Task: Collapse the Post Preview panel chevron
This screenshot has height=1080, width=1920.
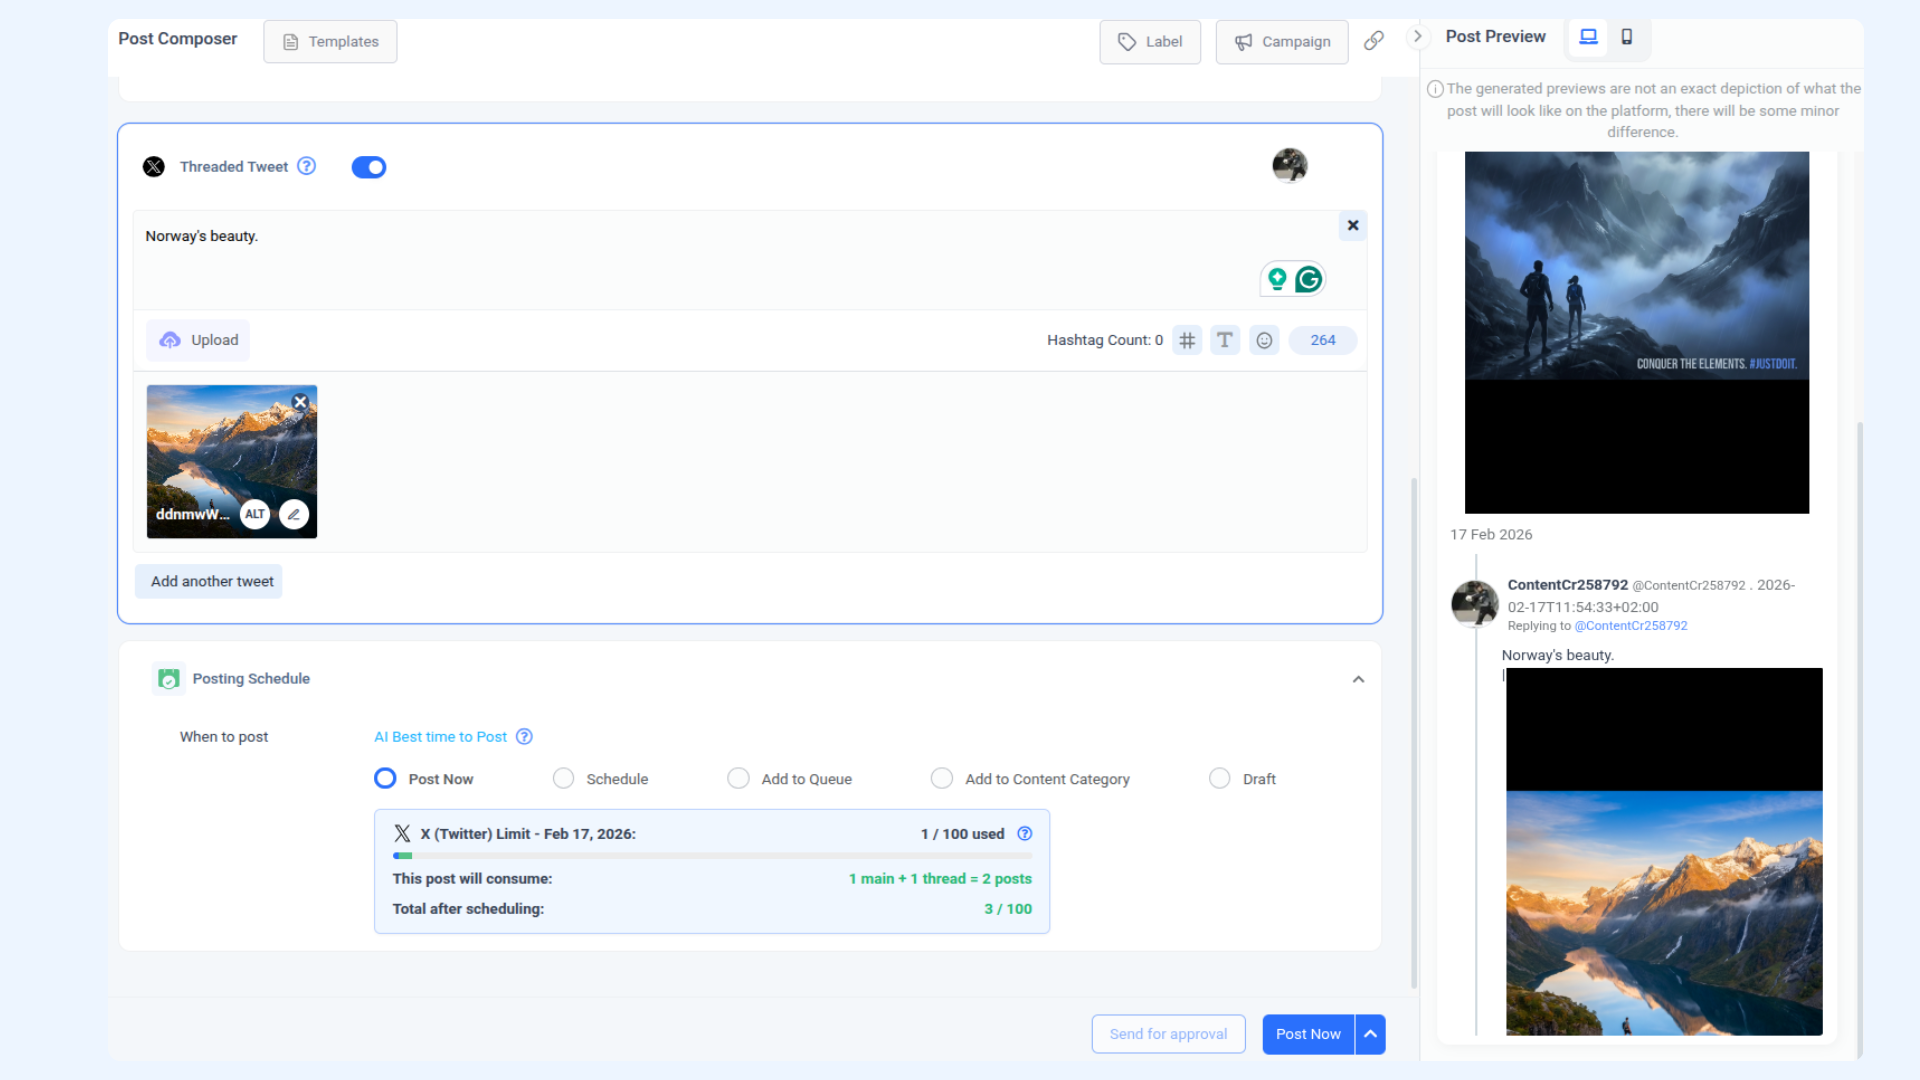Action: tap(1417, 37)
